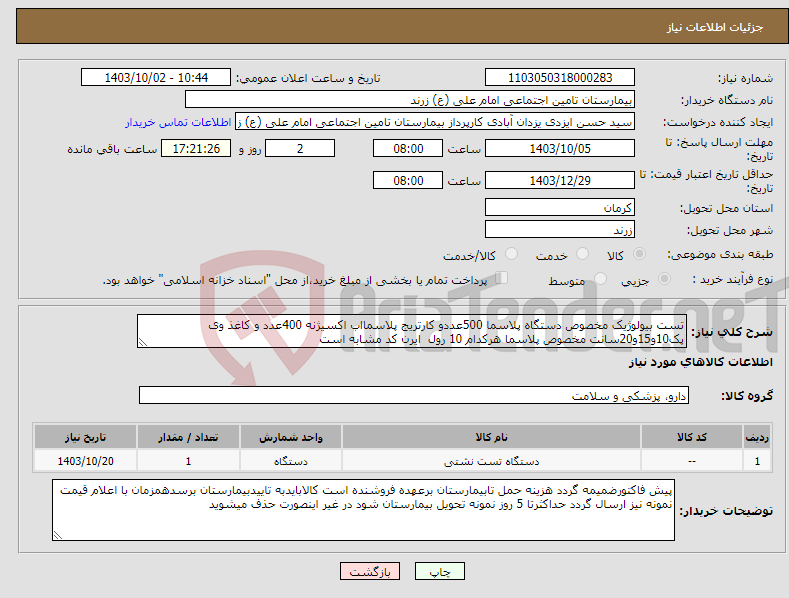Click the price validity date 1403/12/29
Image resolution: width=789 pixels, height=598 pixels.
[560, 180]
